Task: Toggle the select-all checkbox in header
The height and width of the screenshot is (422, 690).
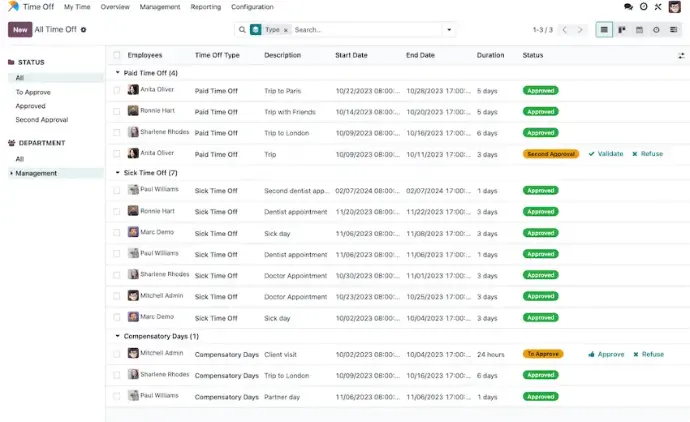Action: coord(117,55)
